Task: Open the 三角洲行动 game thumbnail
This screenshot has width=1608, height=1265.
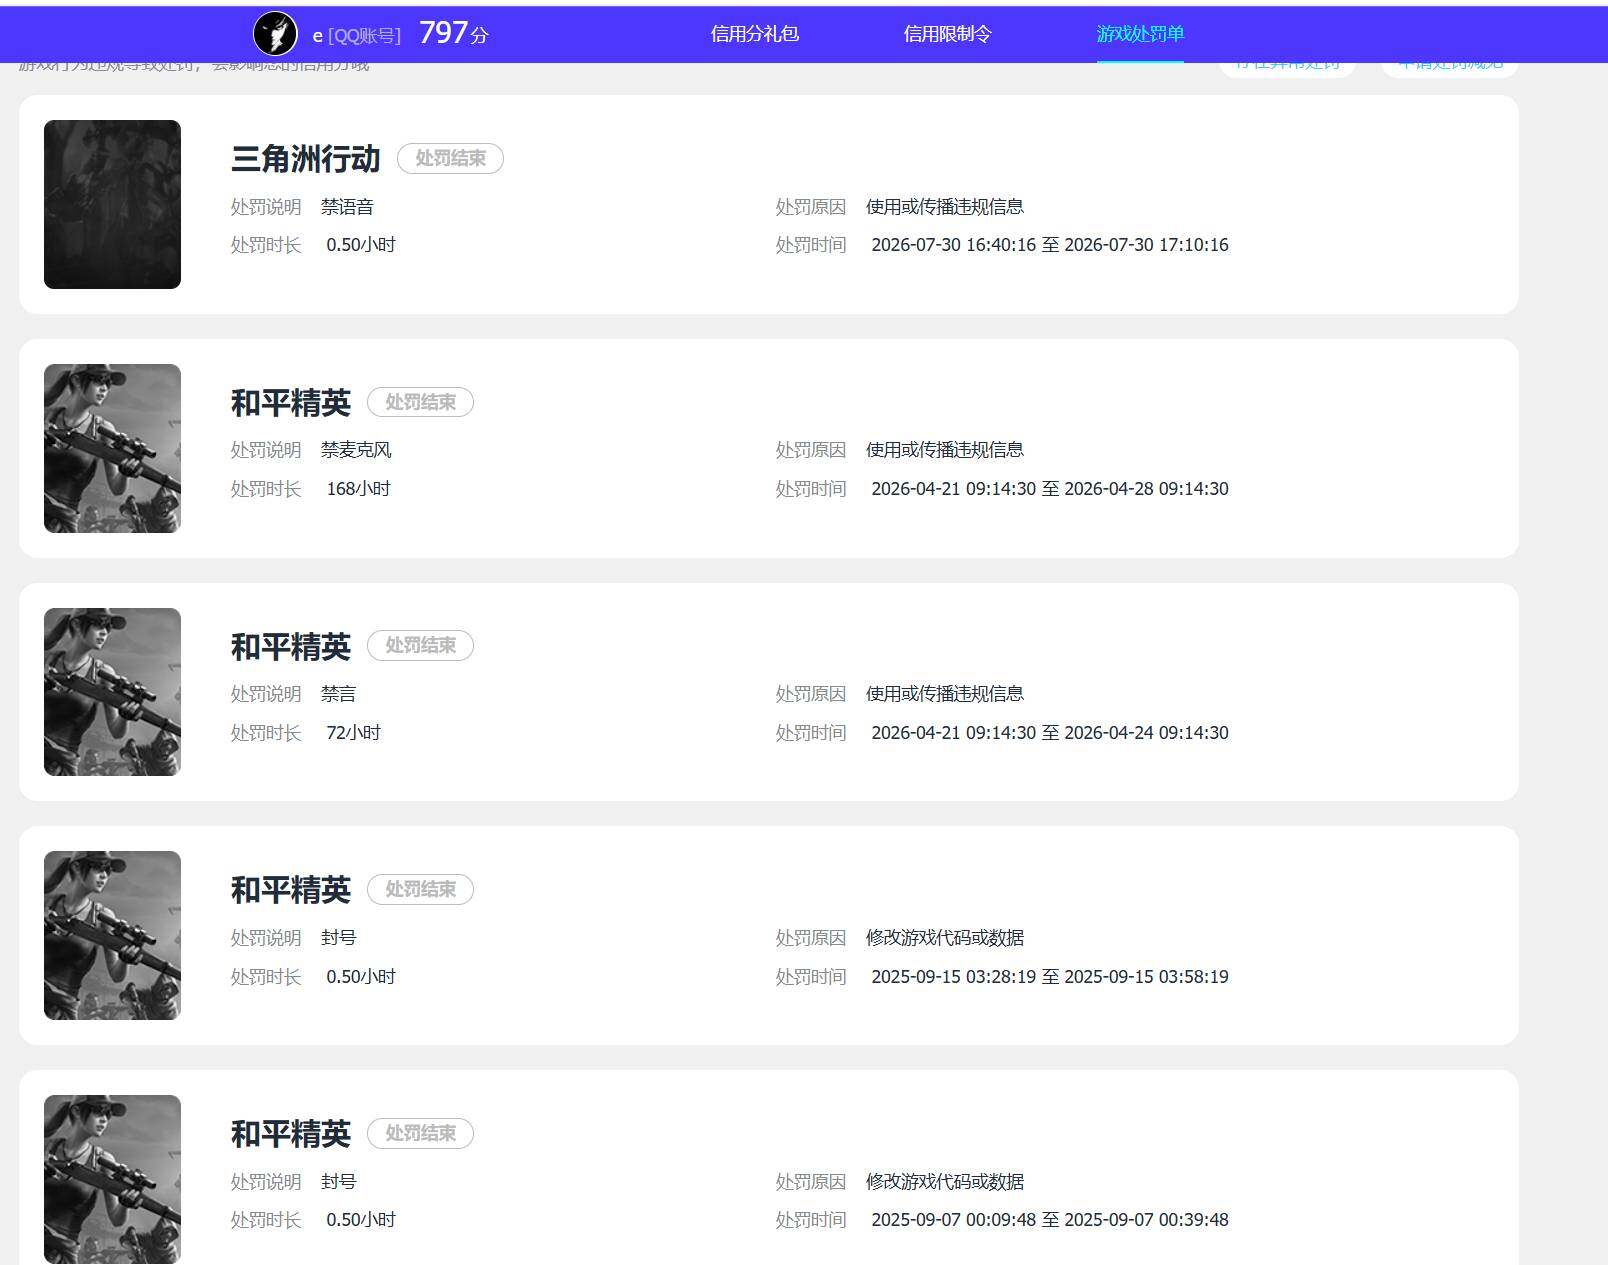Action: click(x=112, y=204)
